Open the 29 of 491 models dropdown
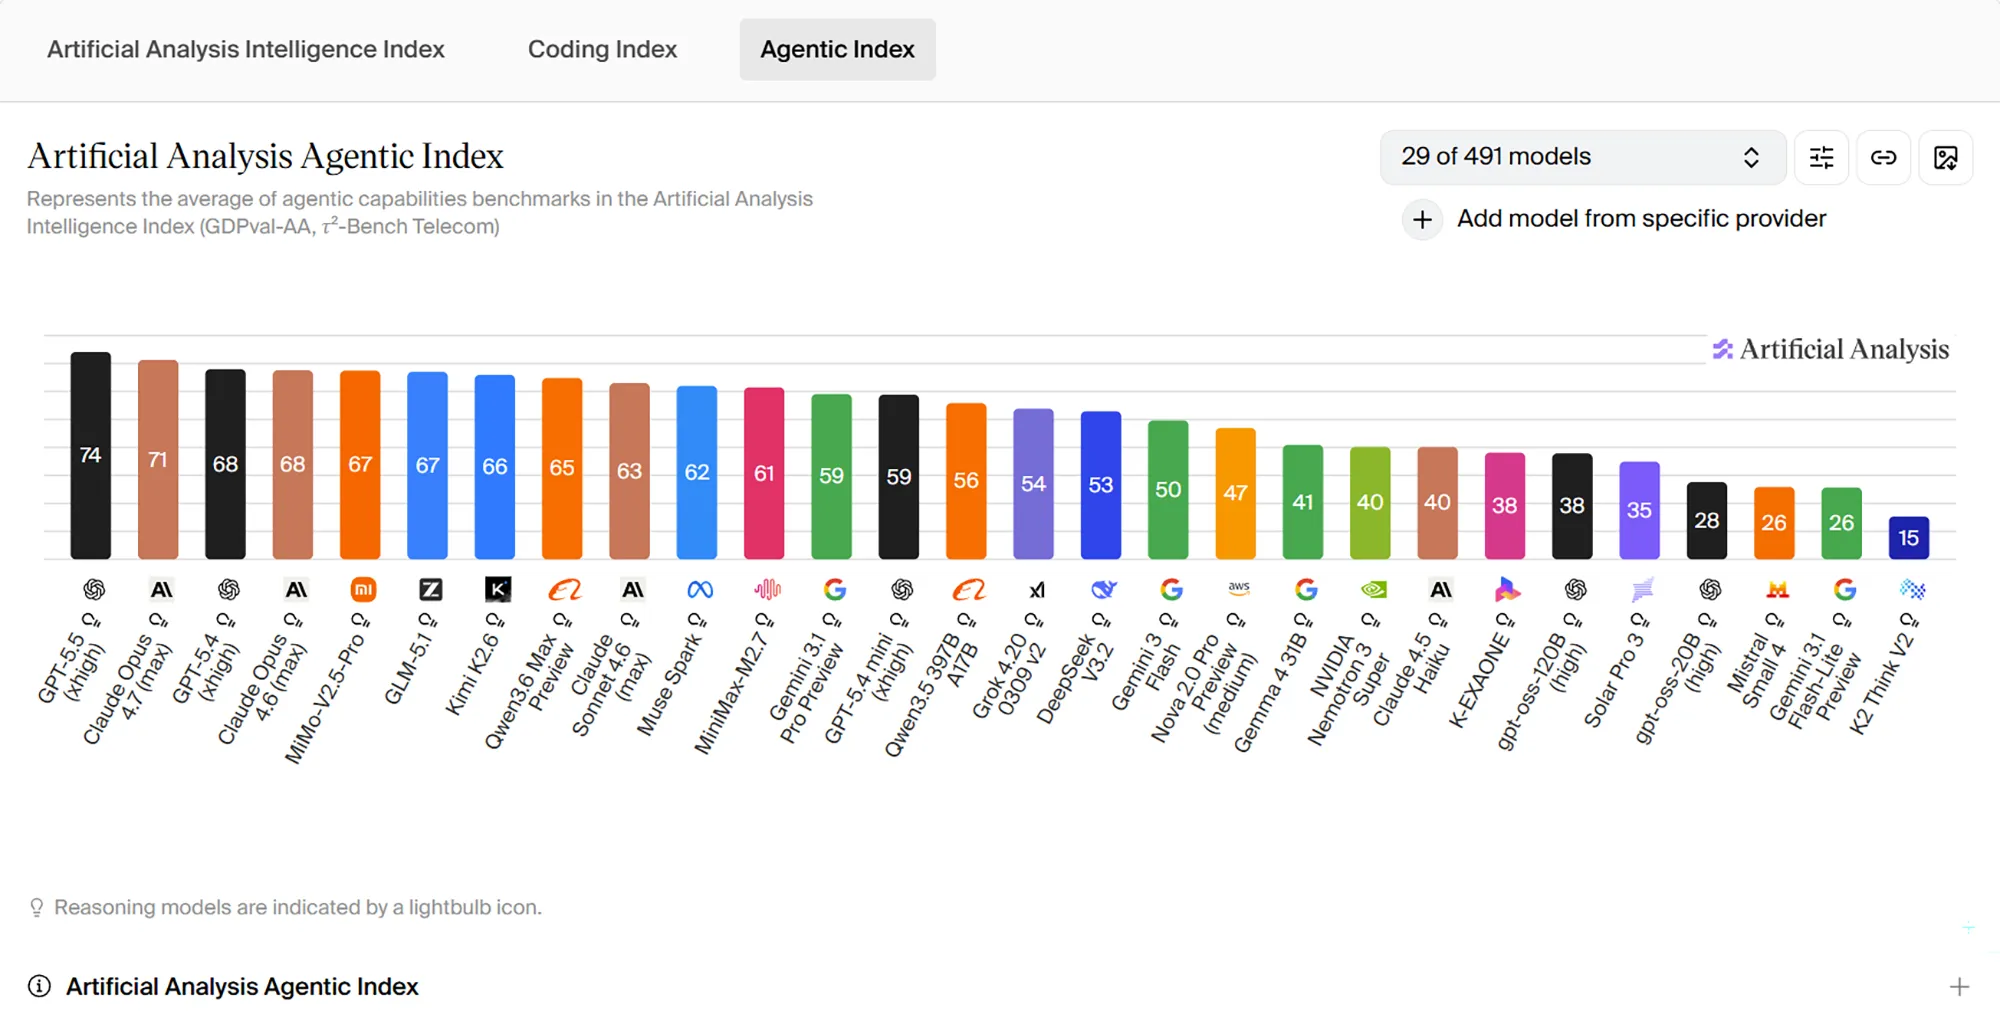The width and height of the screenshot is (2000, 1011). click(1582, 157)
